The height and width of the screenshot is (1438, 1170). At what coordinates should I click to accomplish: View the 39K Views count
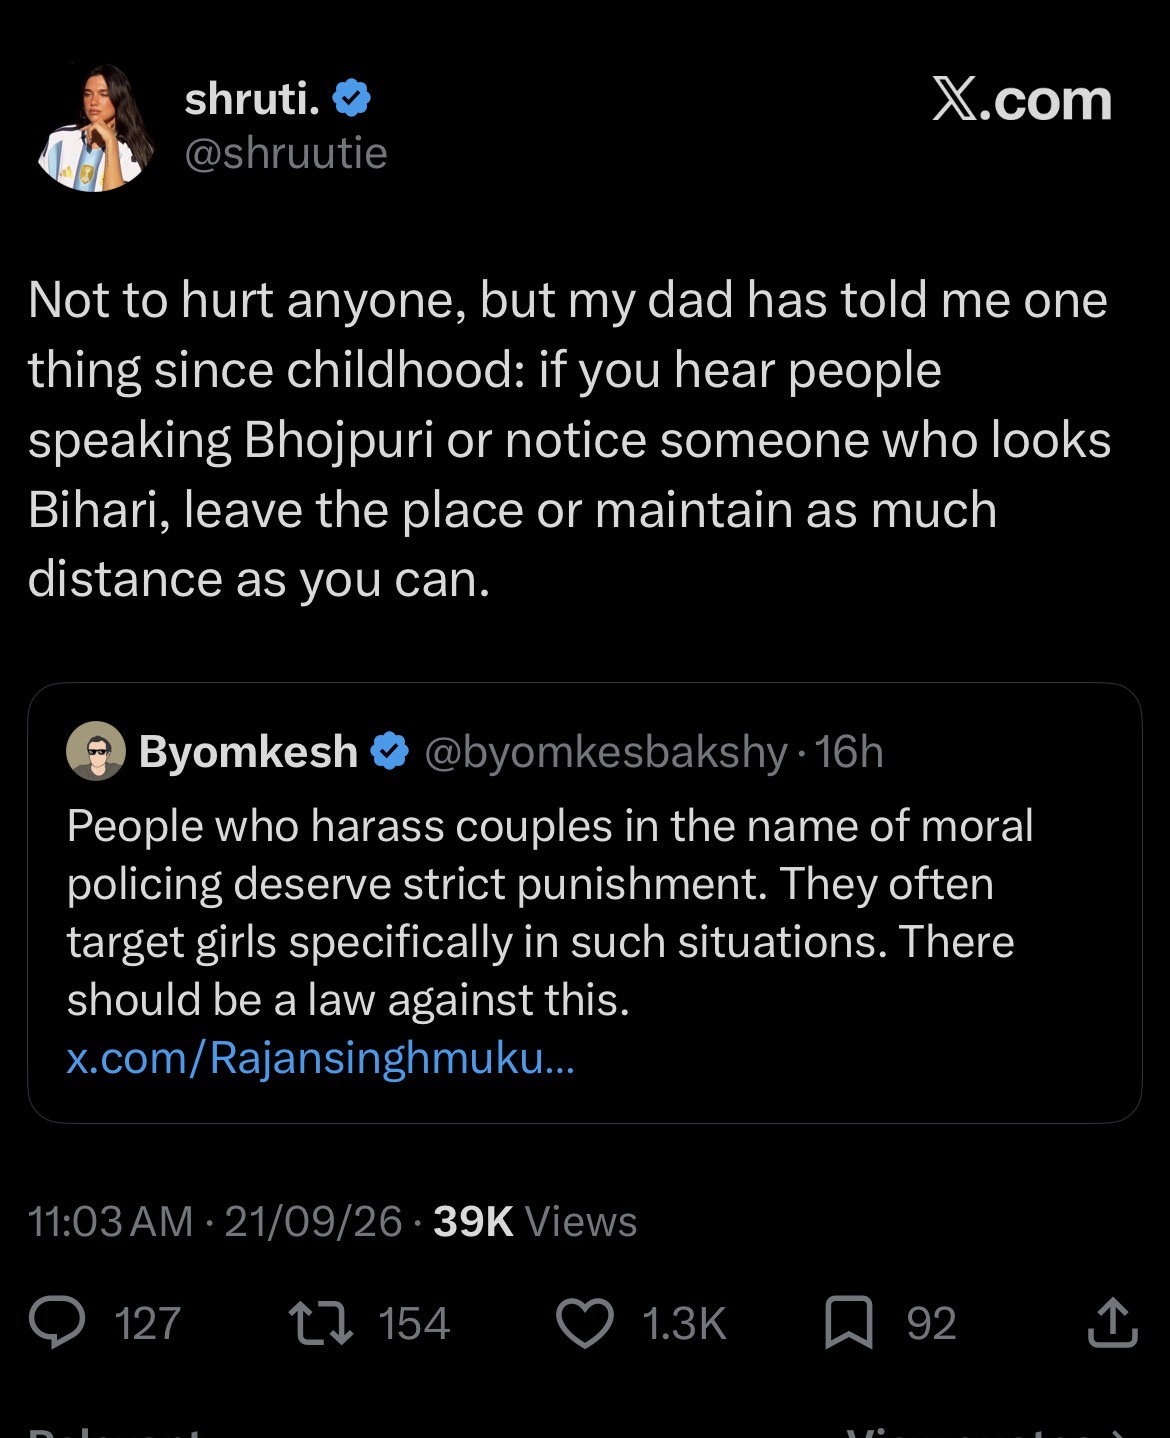(535, 1221)
